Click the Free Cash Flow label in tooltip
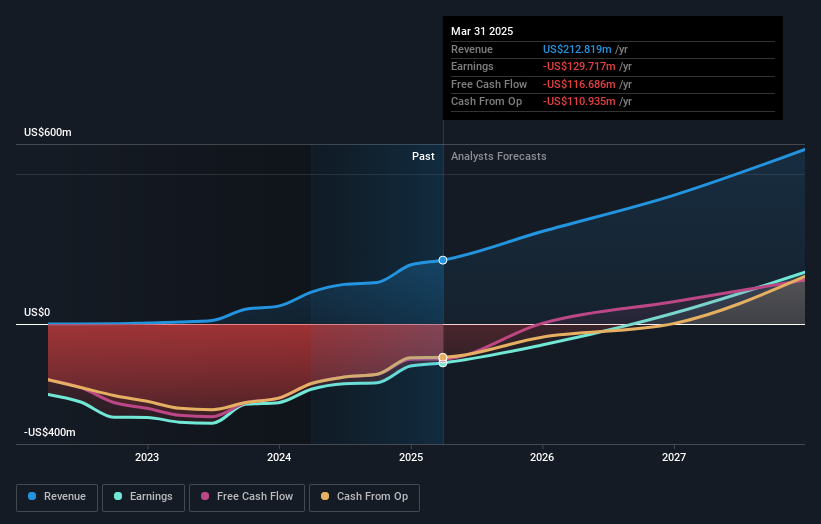 pos(489,84)
